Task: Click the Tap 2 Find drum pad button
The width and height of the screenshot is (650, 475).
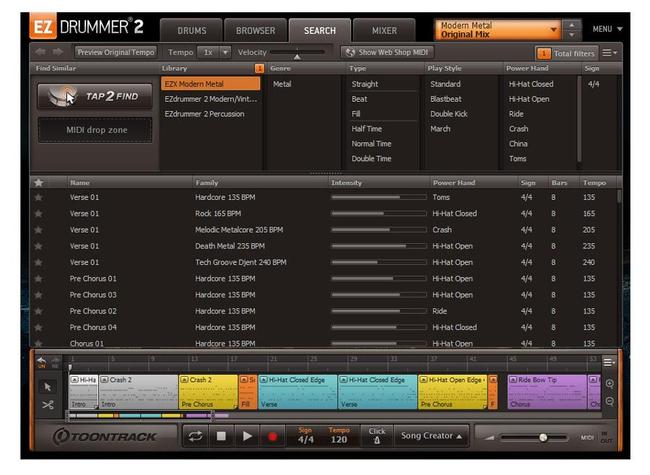Action: point(95,96)
